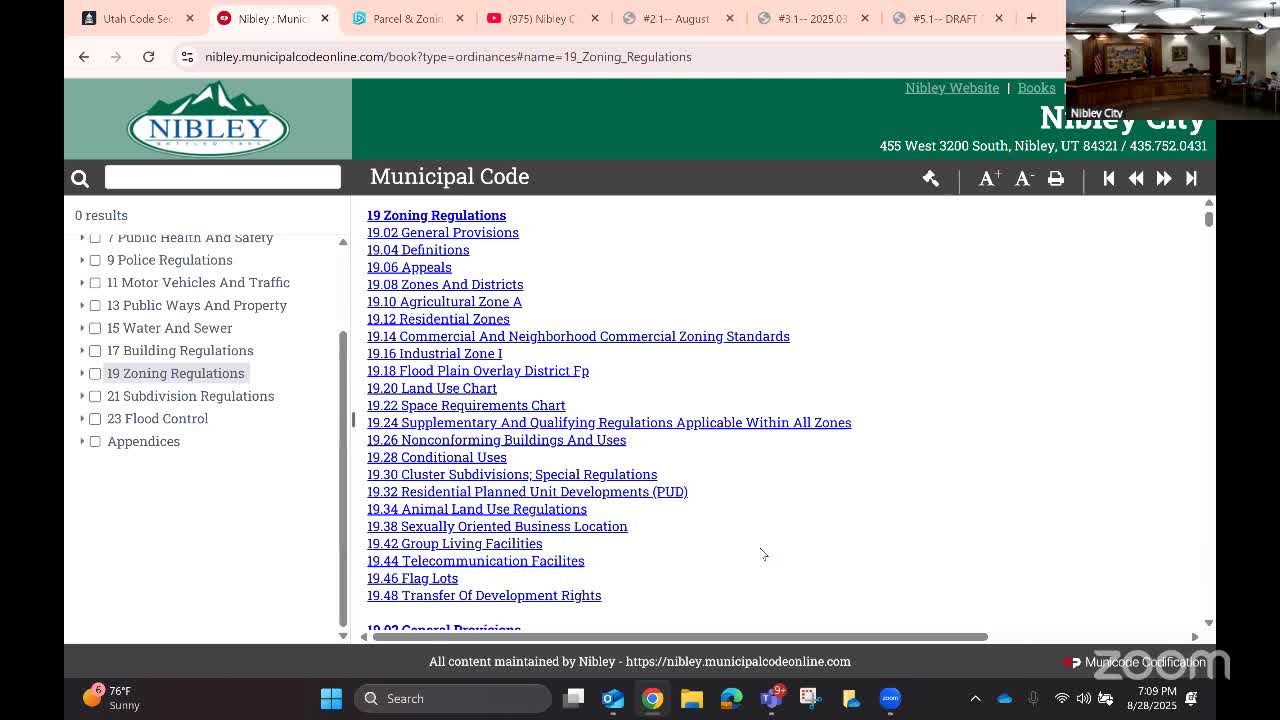Check the 19 Zoning Regulations checkbox
1280x720 pixels.
[95, 373]
